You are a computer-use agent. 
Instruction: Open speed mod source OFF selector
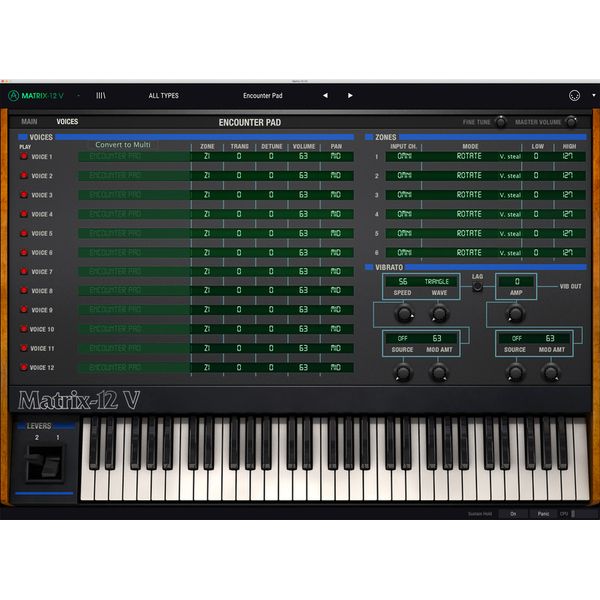[403, 338]
